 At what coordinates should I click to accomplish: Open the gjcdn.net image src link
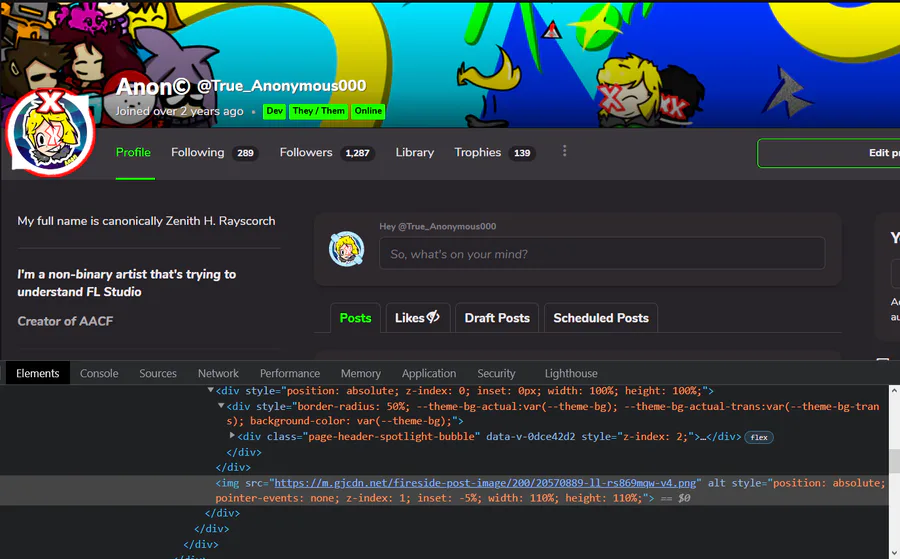click(x=485, y=483)
